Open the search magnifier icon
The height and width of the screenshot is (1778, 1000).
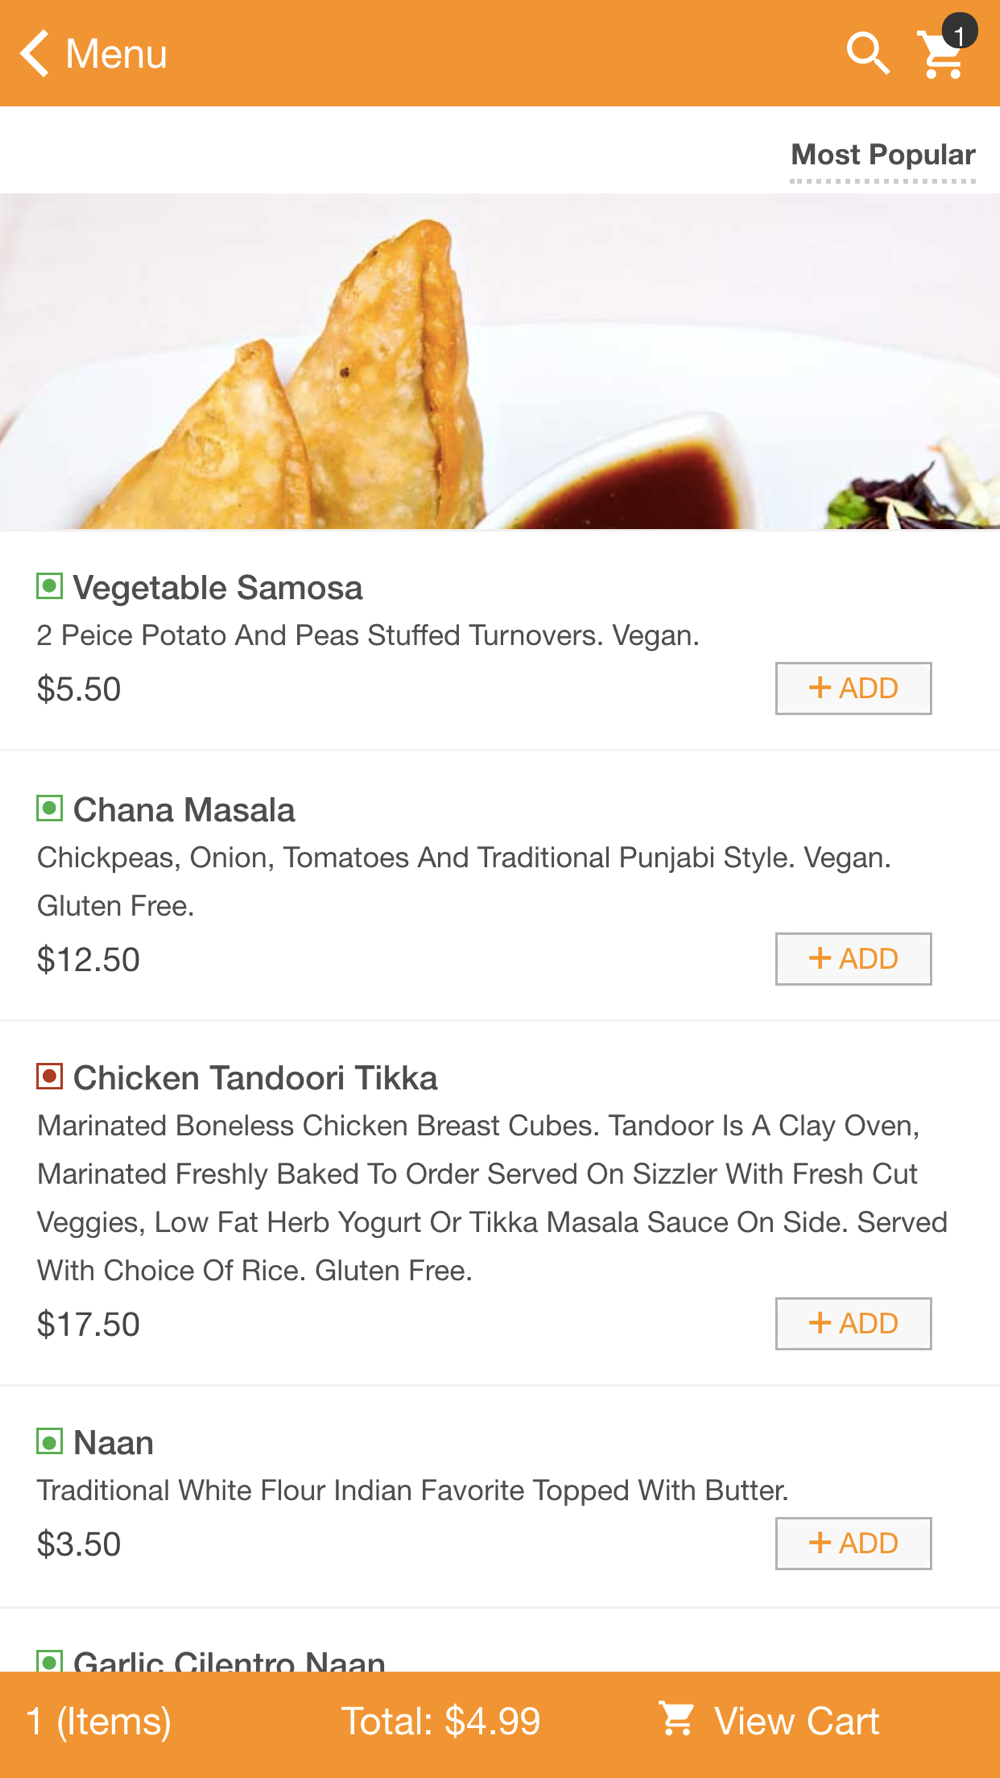[867, 53]
